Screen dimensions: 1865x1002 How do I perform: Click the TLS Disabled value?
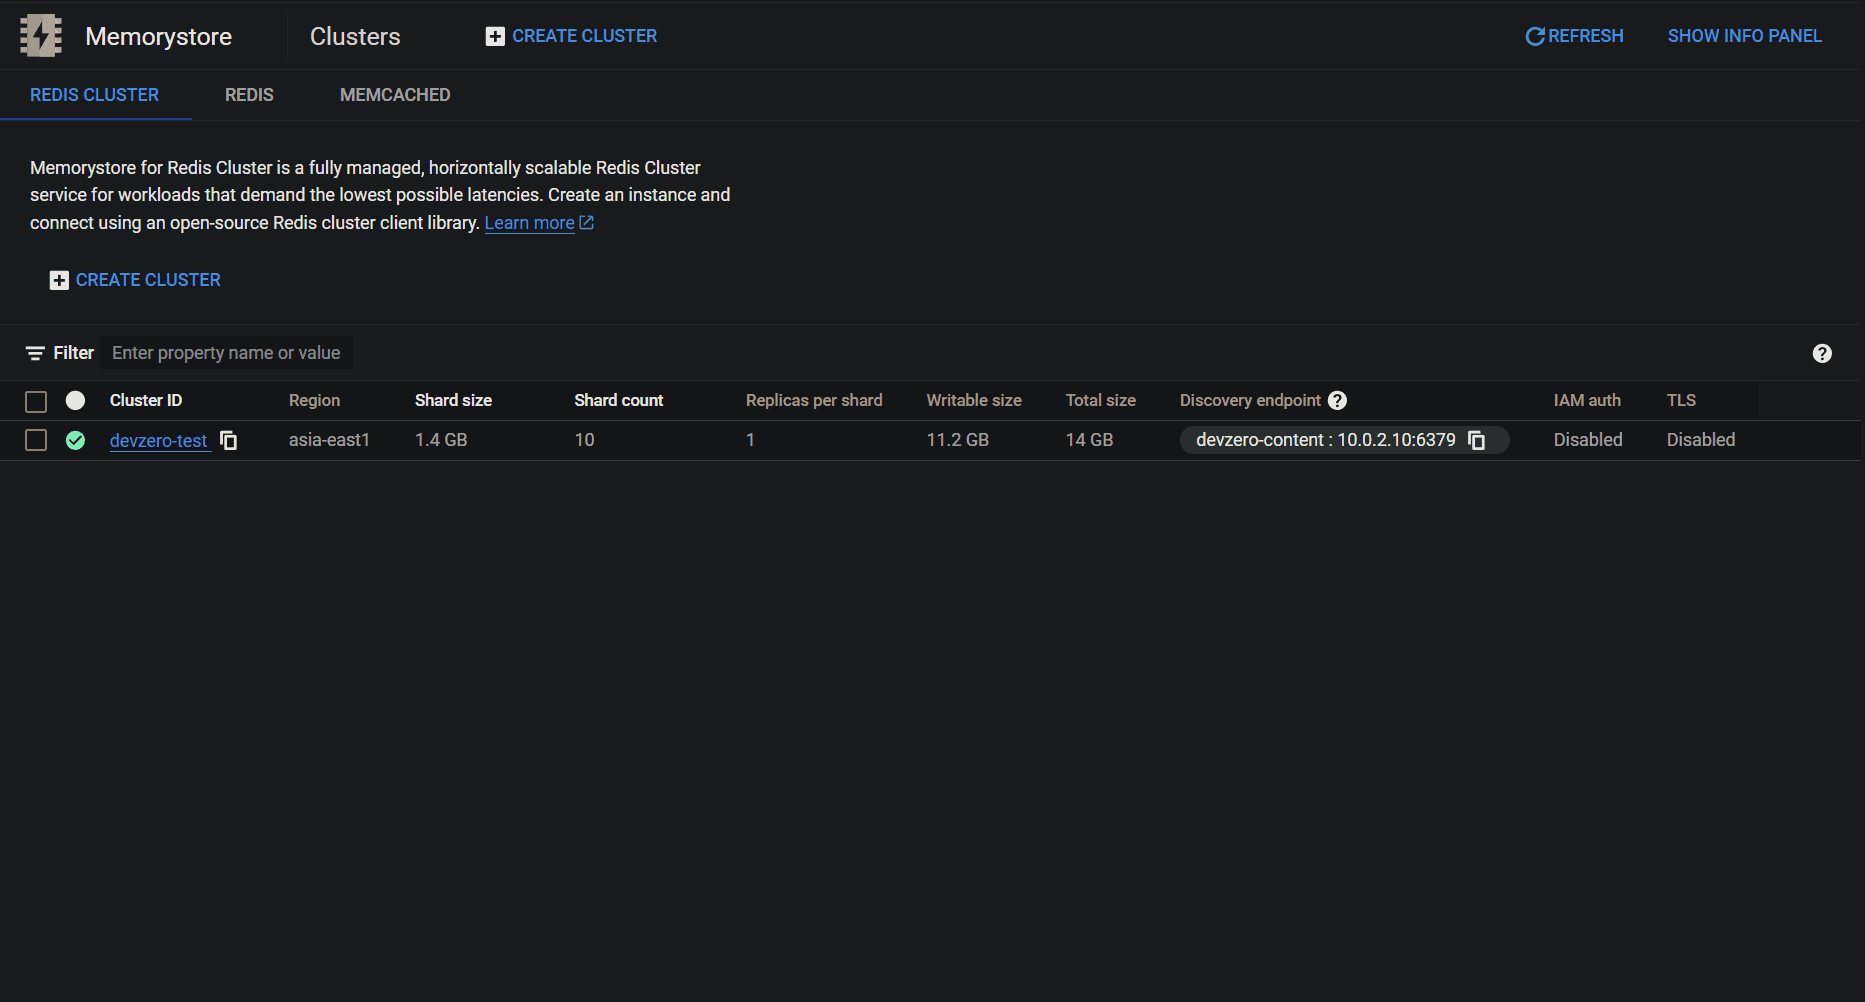[x=1701, y=440]
